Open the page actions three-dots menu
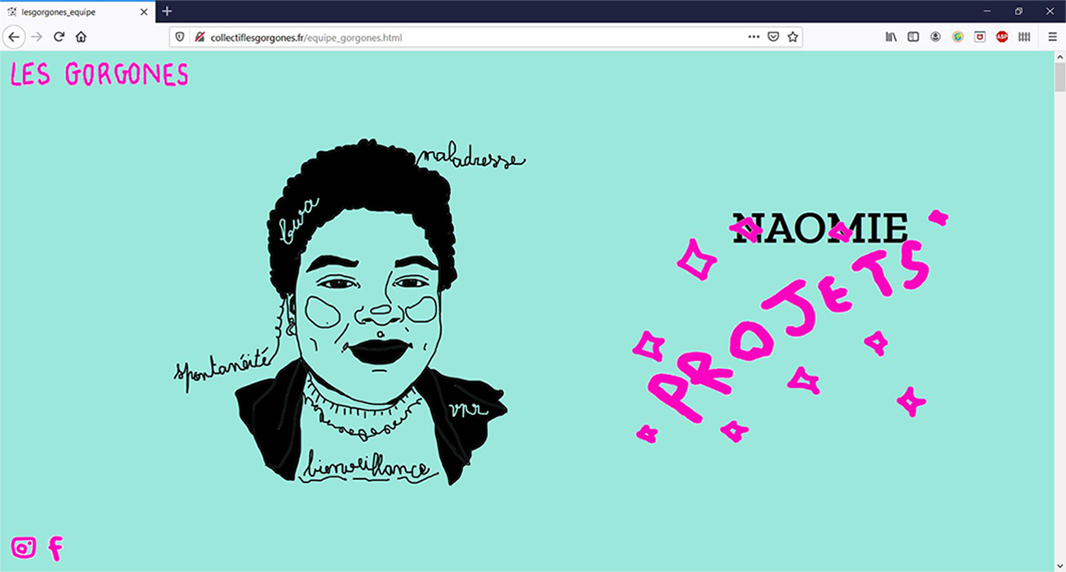Viewport: 1066px width, 572px height. pos(753,37)
